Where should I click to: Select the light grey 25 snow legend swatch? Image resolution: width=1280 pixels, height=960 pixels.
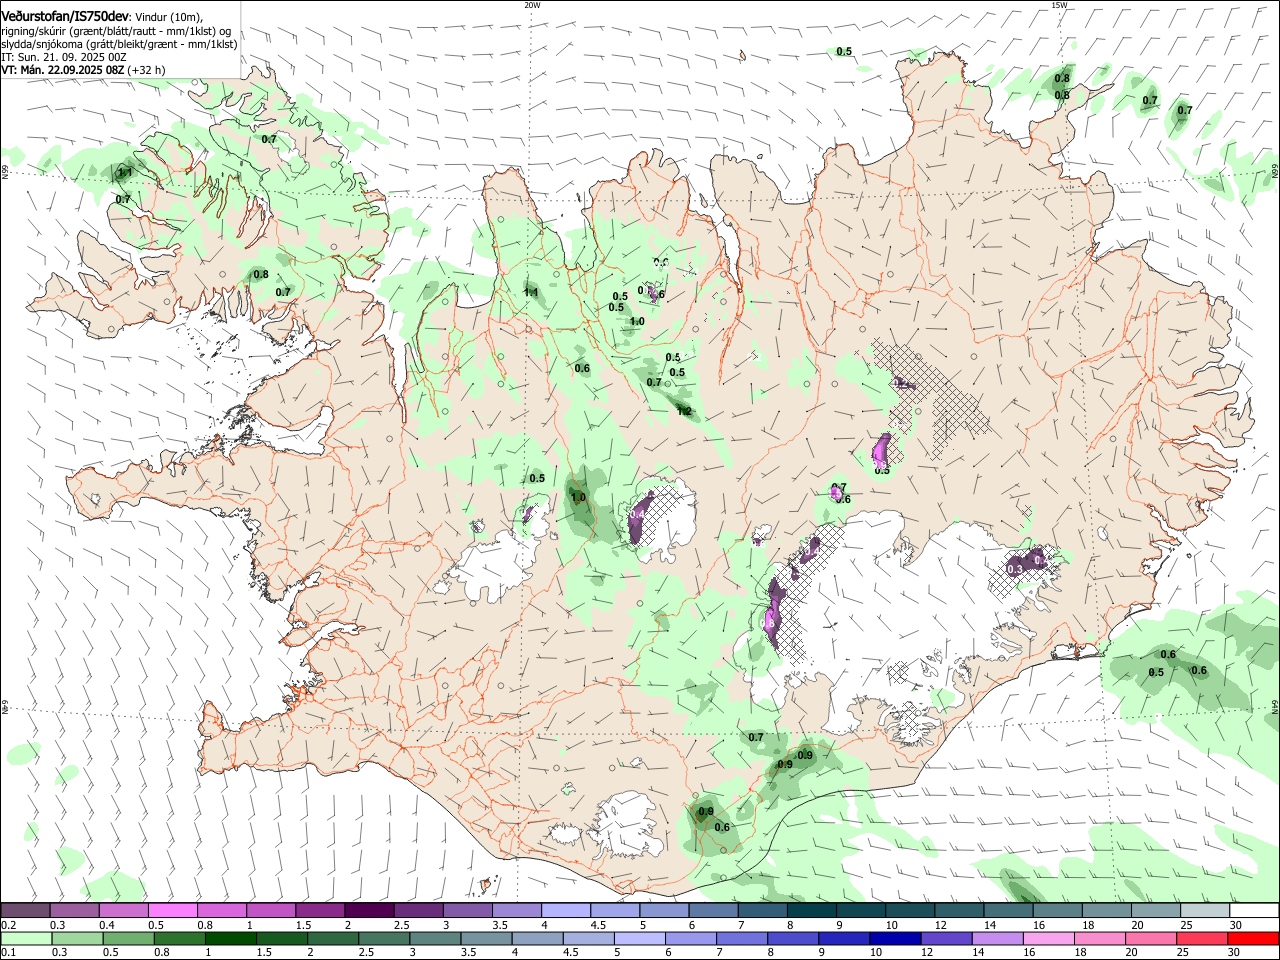click(1204, 910)
